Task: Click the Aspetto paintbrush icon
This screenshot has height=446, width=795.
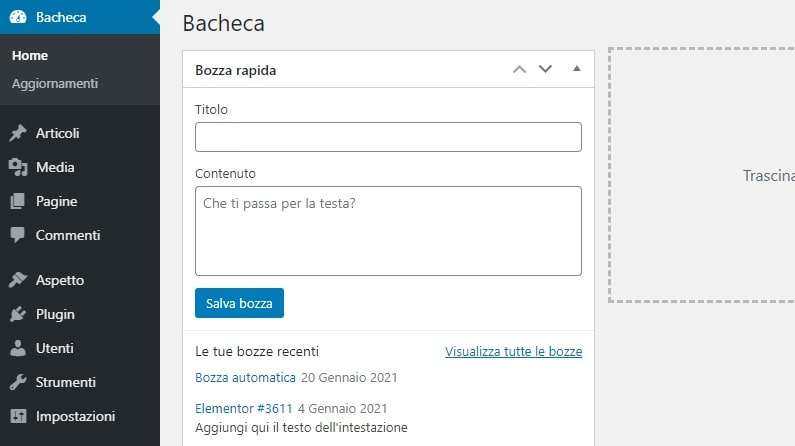Action: pos(17,280)
